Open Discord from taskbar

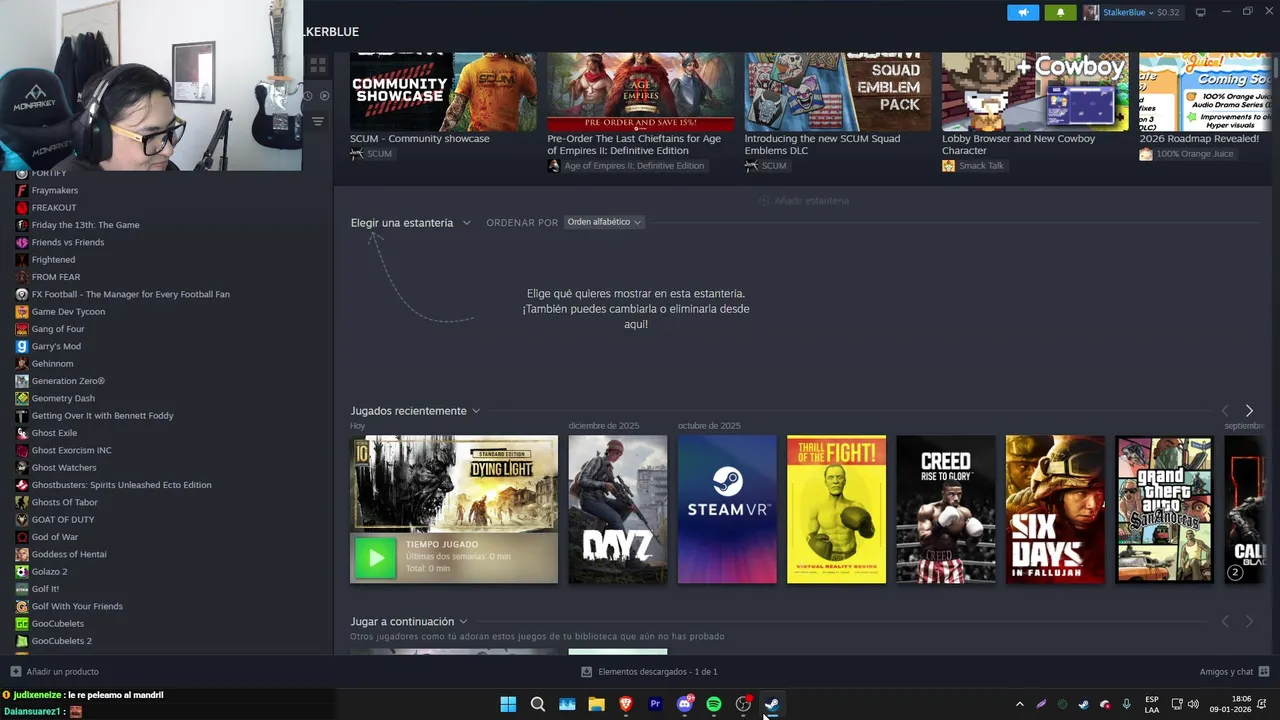pos(685,704)
